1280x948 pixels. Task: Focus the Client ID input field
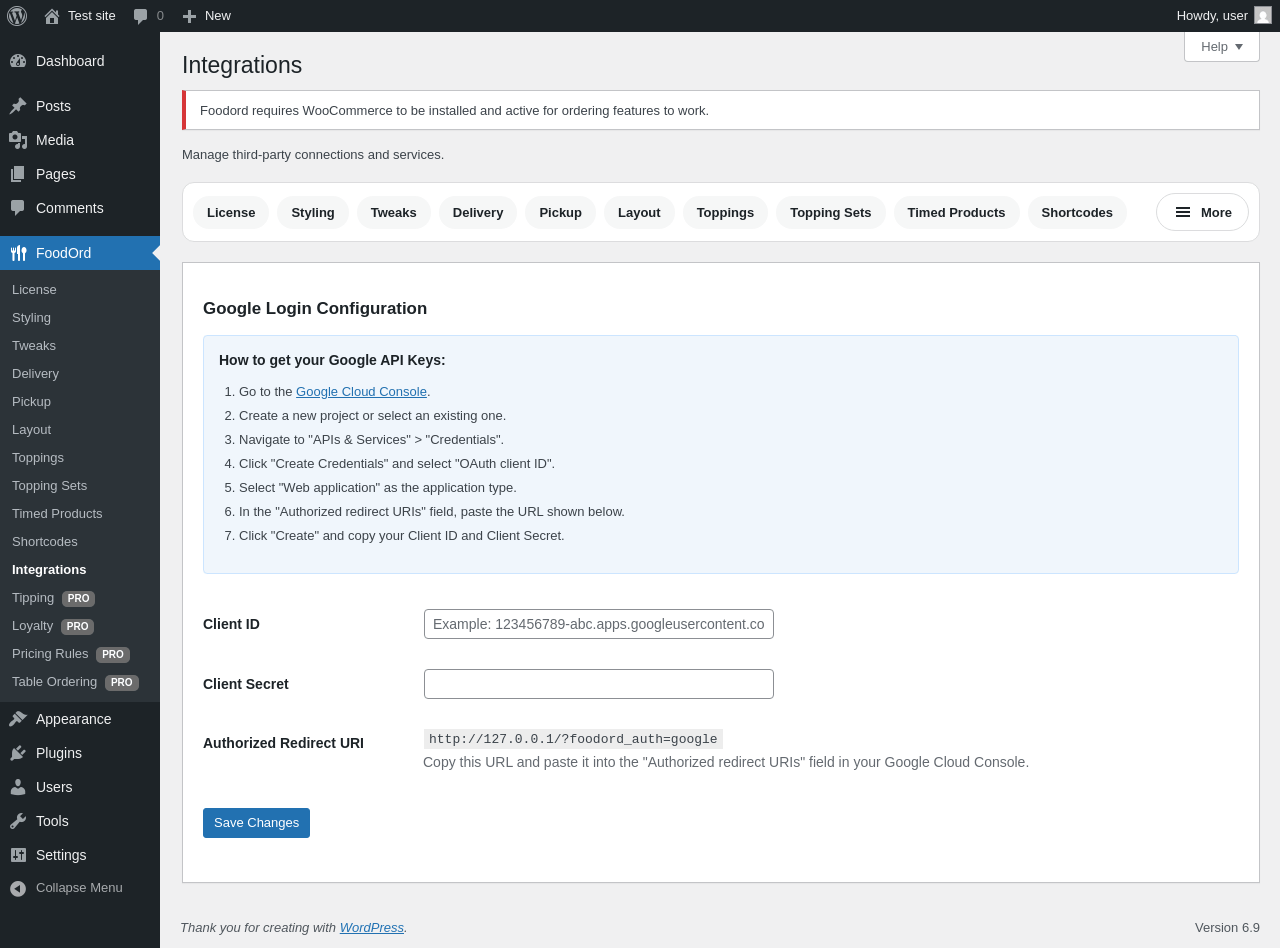598,624
